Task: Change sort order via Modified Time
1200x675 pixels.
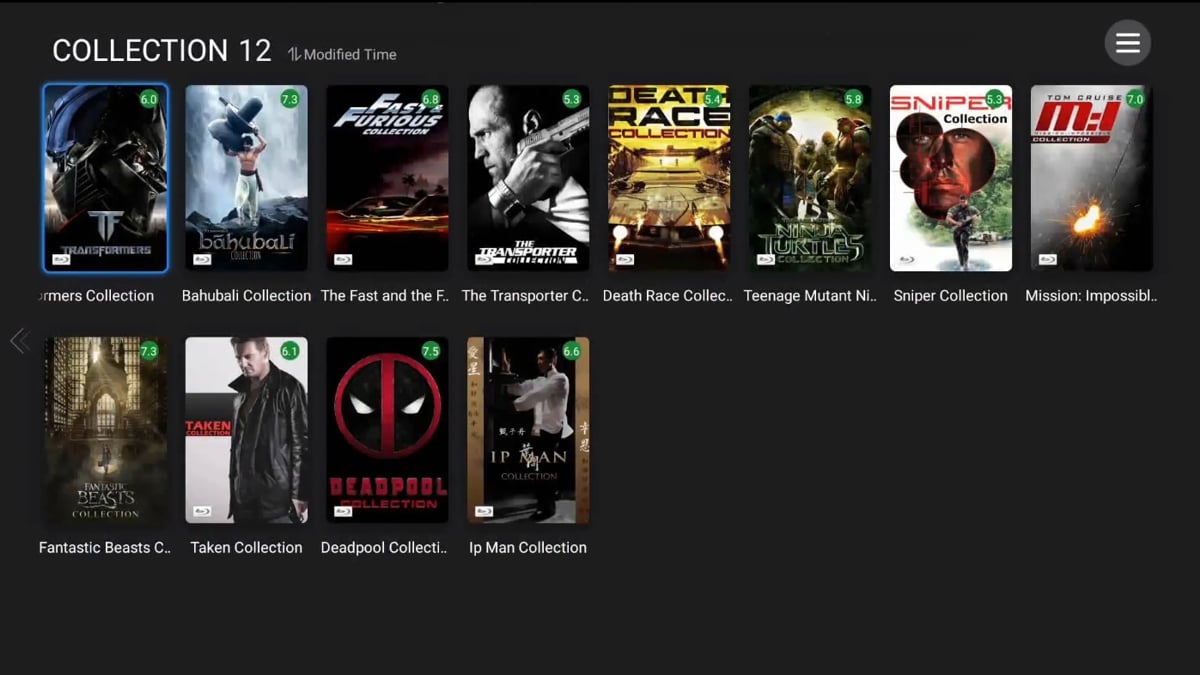Action: coord(342,54)
